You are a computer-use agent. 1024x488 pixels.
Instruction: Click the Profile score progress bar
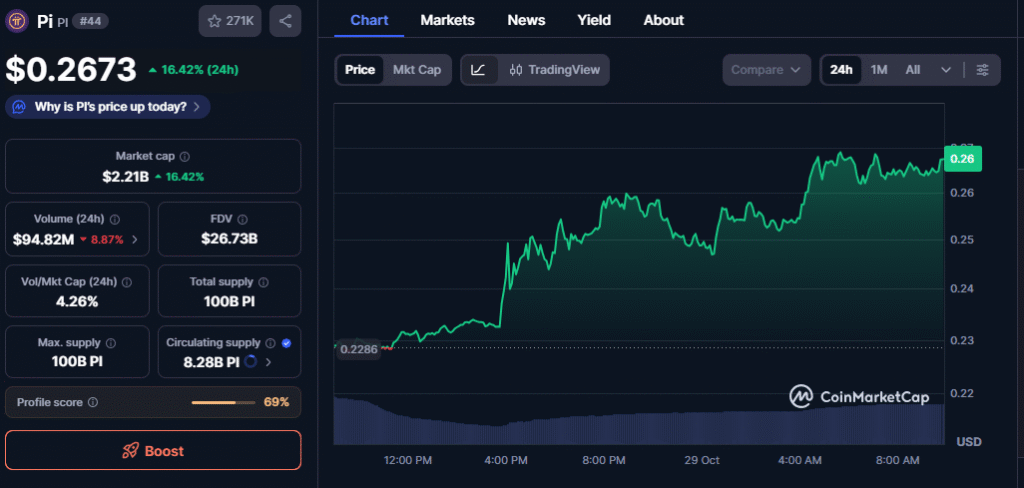click(x=223, y=402)
